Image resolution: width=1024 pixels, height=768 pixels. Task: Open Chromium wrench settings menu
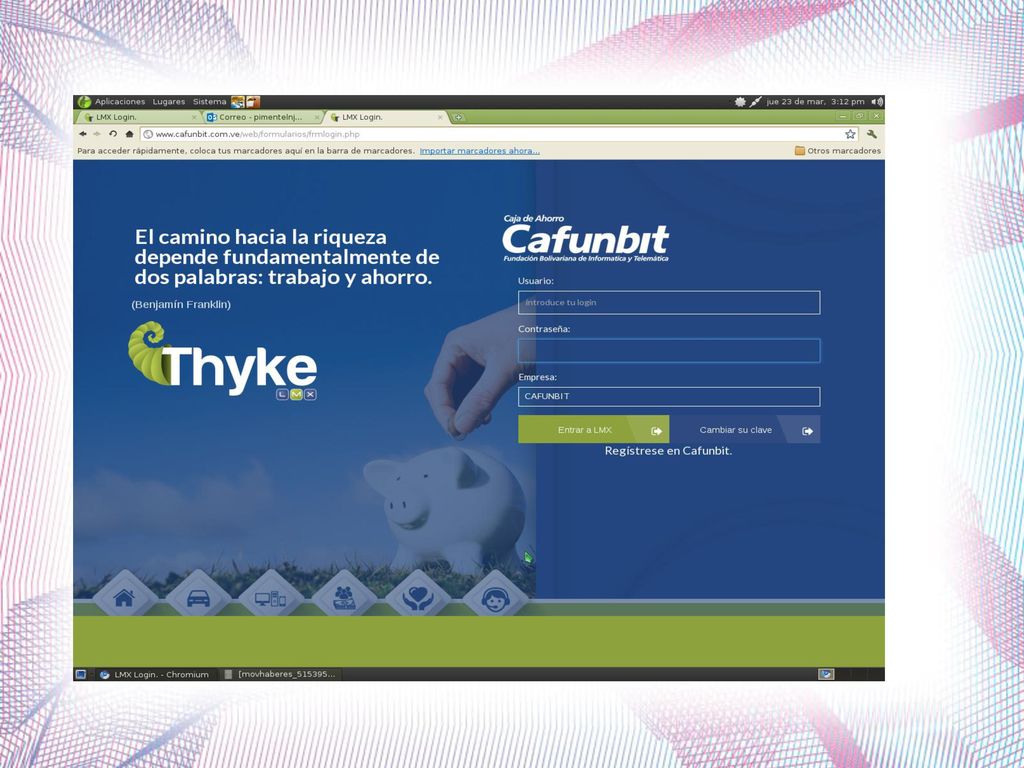click(872, 134)
